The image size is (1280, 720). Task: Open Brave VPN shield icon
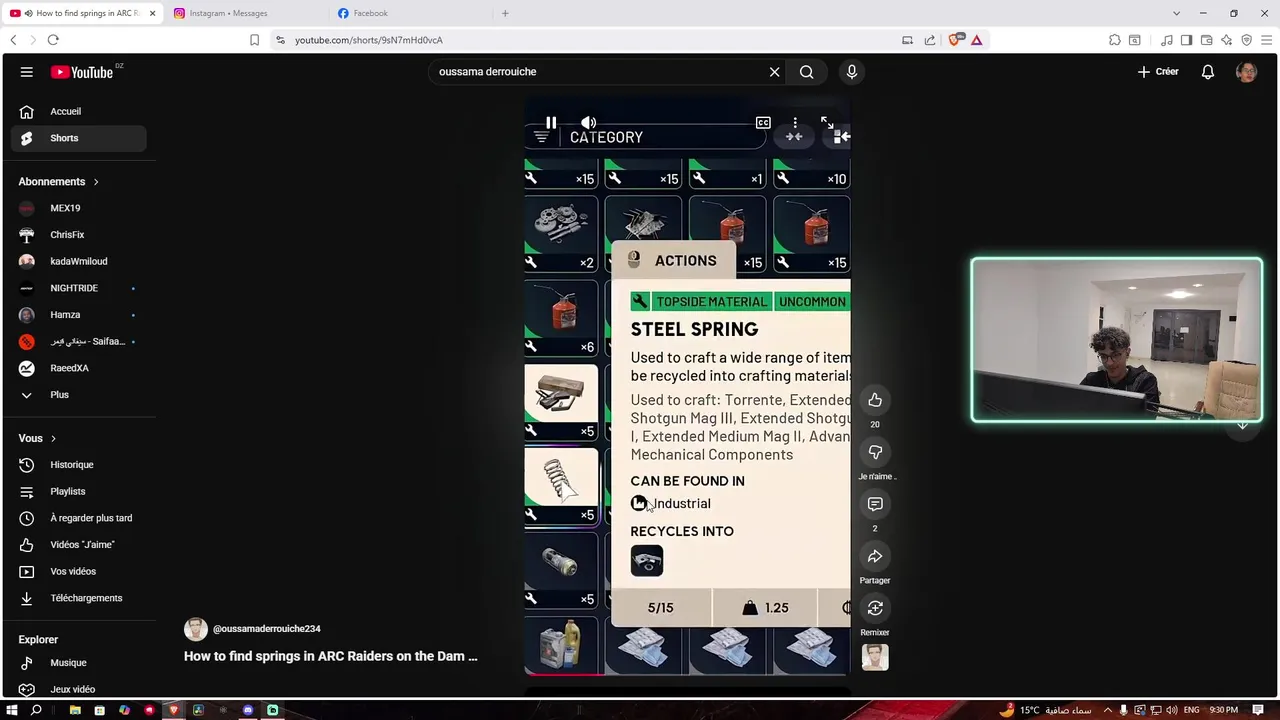pyautogui.click(x=1246, y=40)
